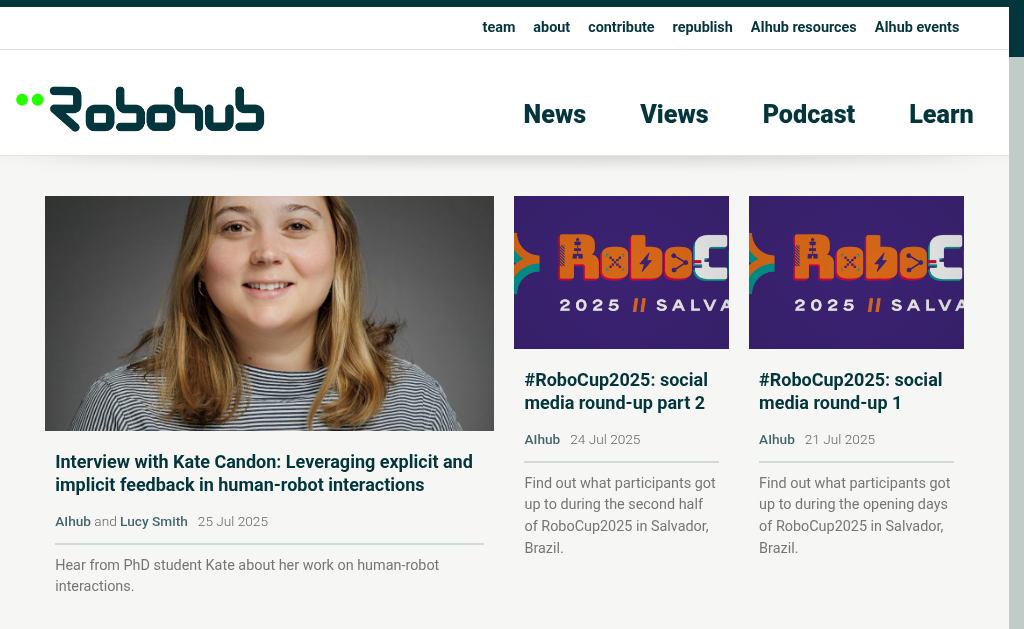The width and height of the screenshot is (1024, 629).
Task: Open the Learn section
Action: tap(941, 114)
